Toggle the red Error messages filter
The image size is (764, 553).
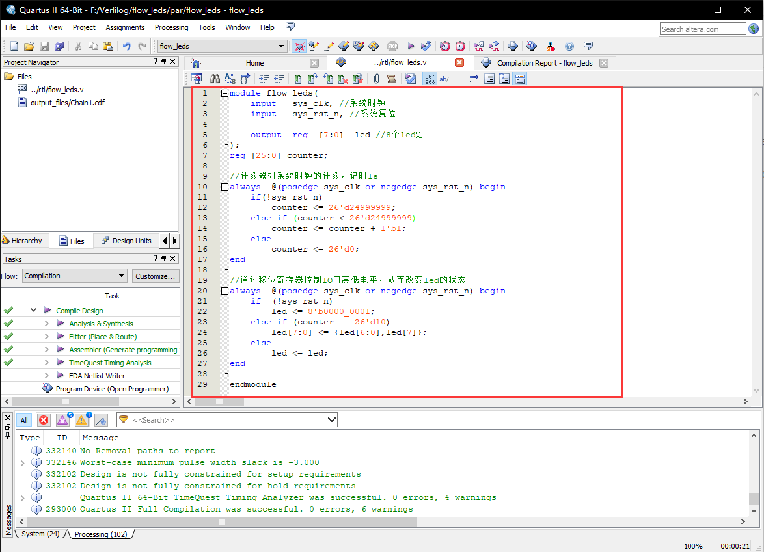[44, 420]
